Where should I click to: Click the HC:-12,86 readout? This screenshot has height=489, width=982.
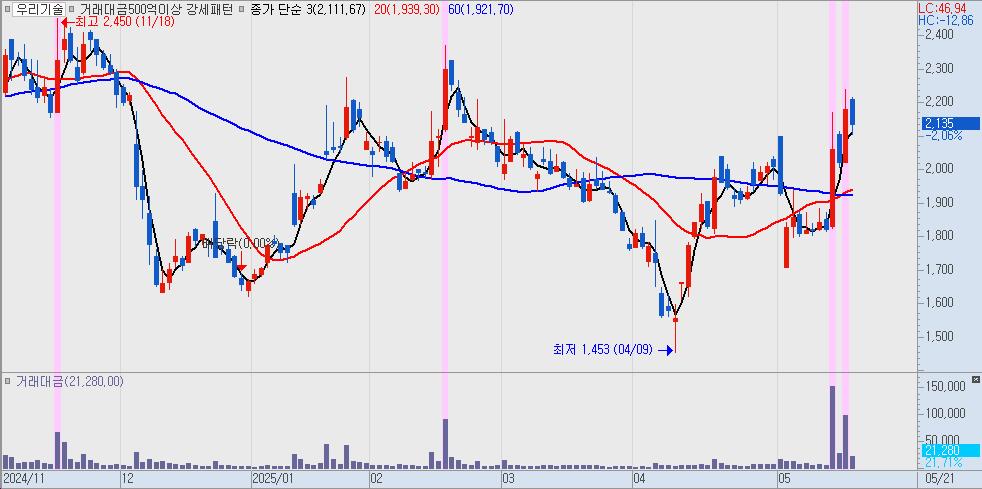click(948, 20)
